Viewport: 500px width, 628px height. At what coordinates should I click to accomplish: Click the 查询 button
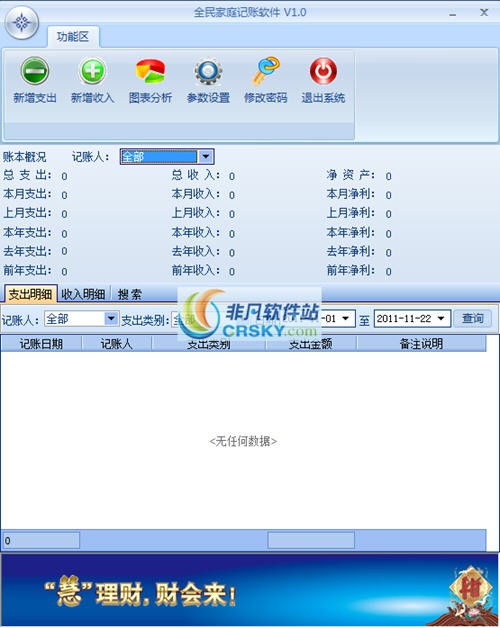pyautogui.click(x=473, y=319)
